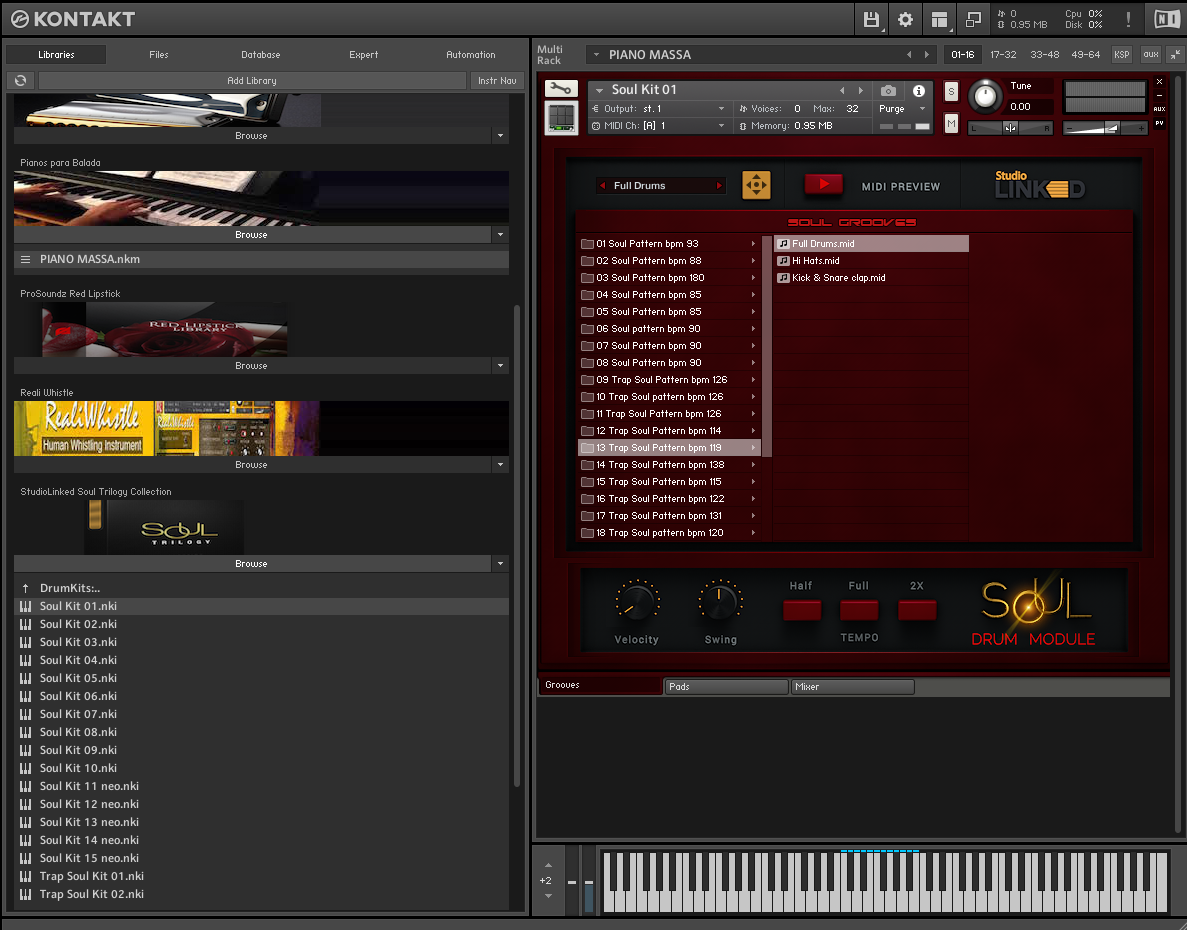Load previous instrument with Soul Kit 01 left arrow

coord(842,90)
